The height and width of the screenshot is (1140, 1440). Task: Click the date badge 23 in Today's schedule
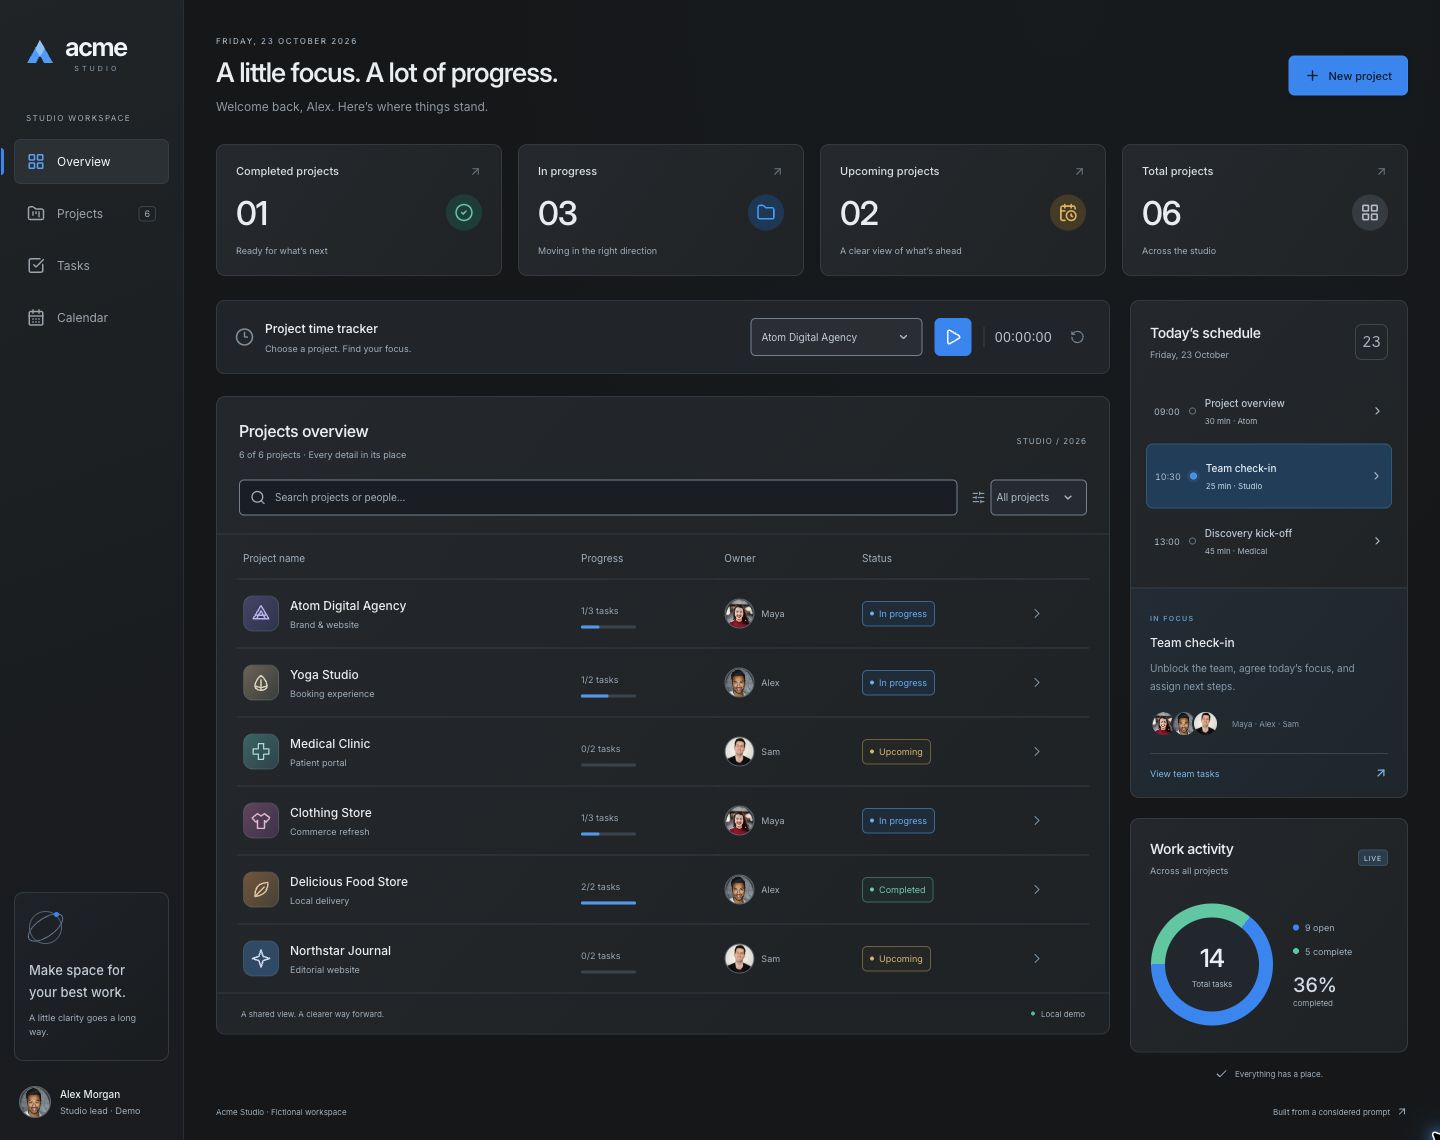[x=1371, y=342]
